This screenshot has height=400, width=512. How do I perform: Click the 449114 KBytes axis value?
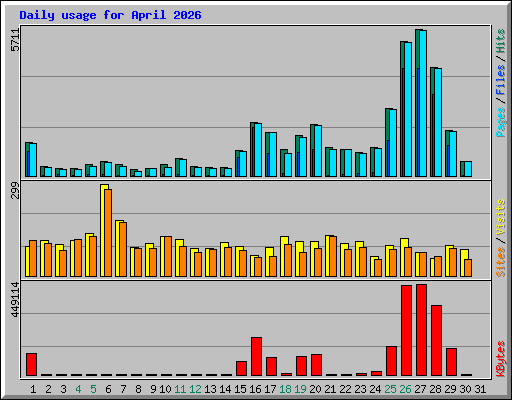click(15, 300)
